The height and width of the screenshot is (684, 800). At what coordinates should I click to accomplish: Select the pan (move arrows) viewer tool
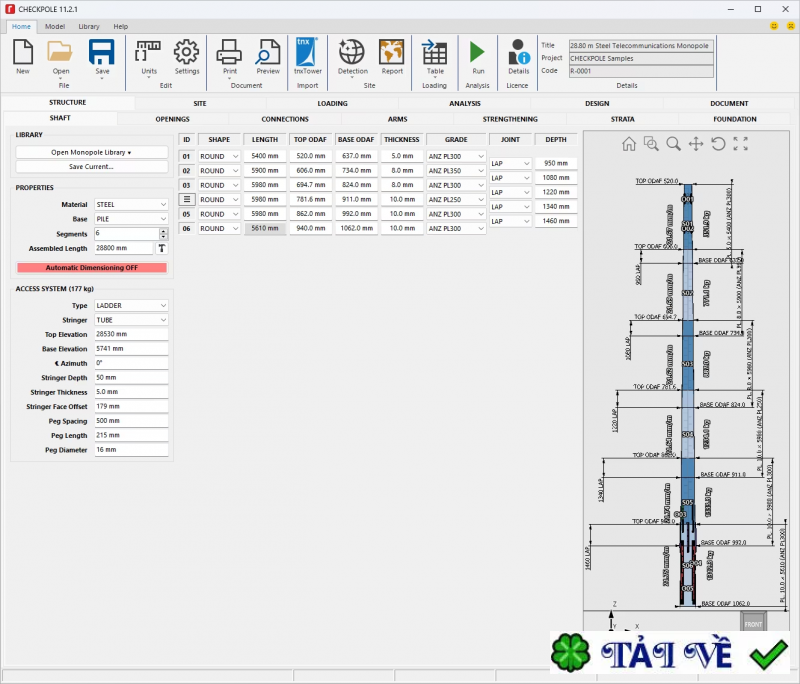[x=696, y=144]
